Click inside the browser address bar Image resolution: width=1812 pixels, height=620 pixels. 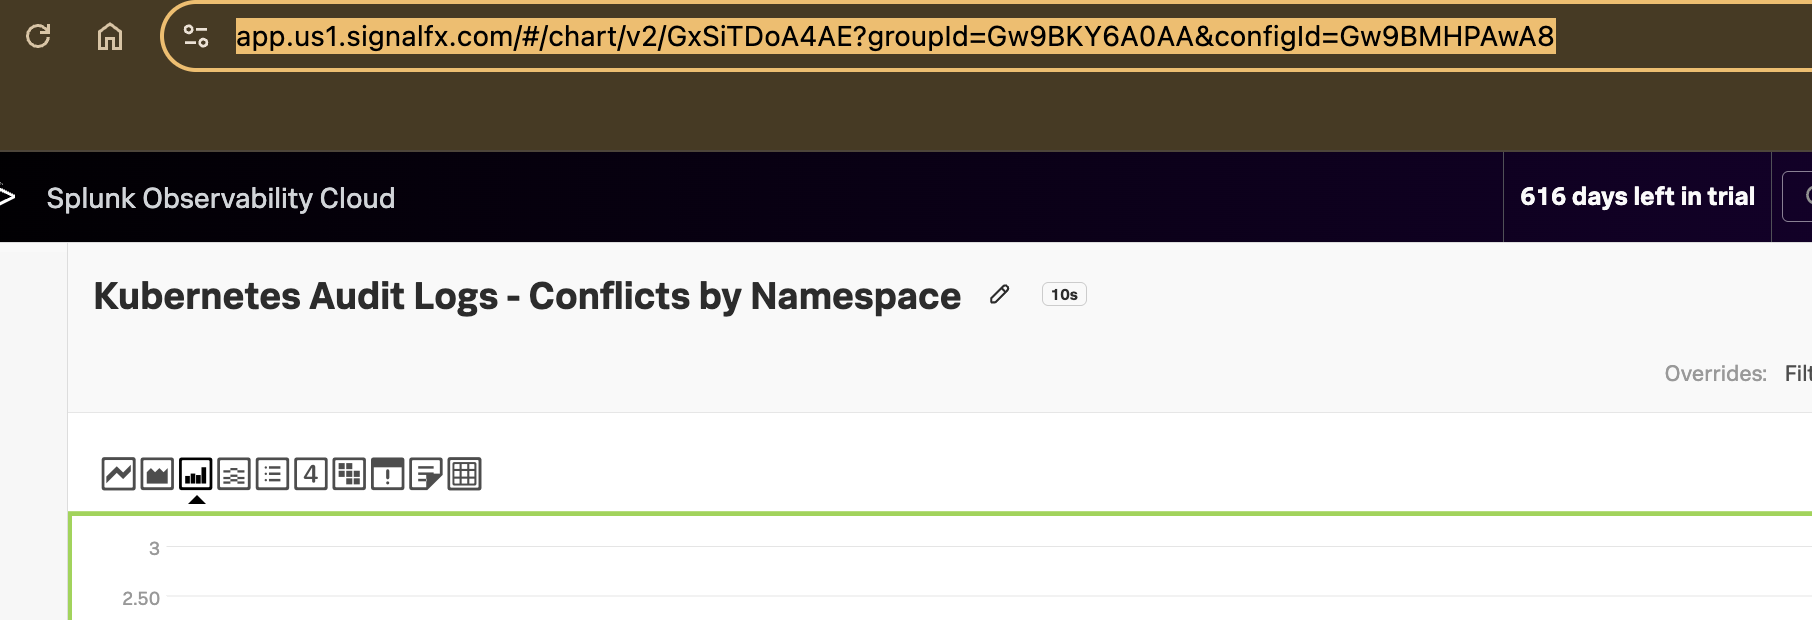pos(890,37)
